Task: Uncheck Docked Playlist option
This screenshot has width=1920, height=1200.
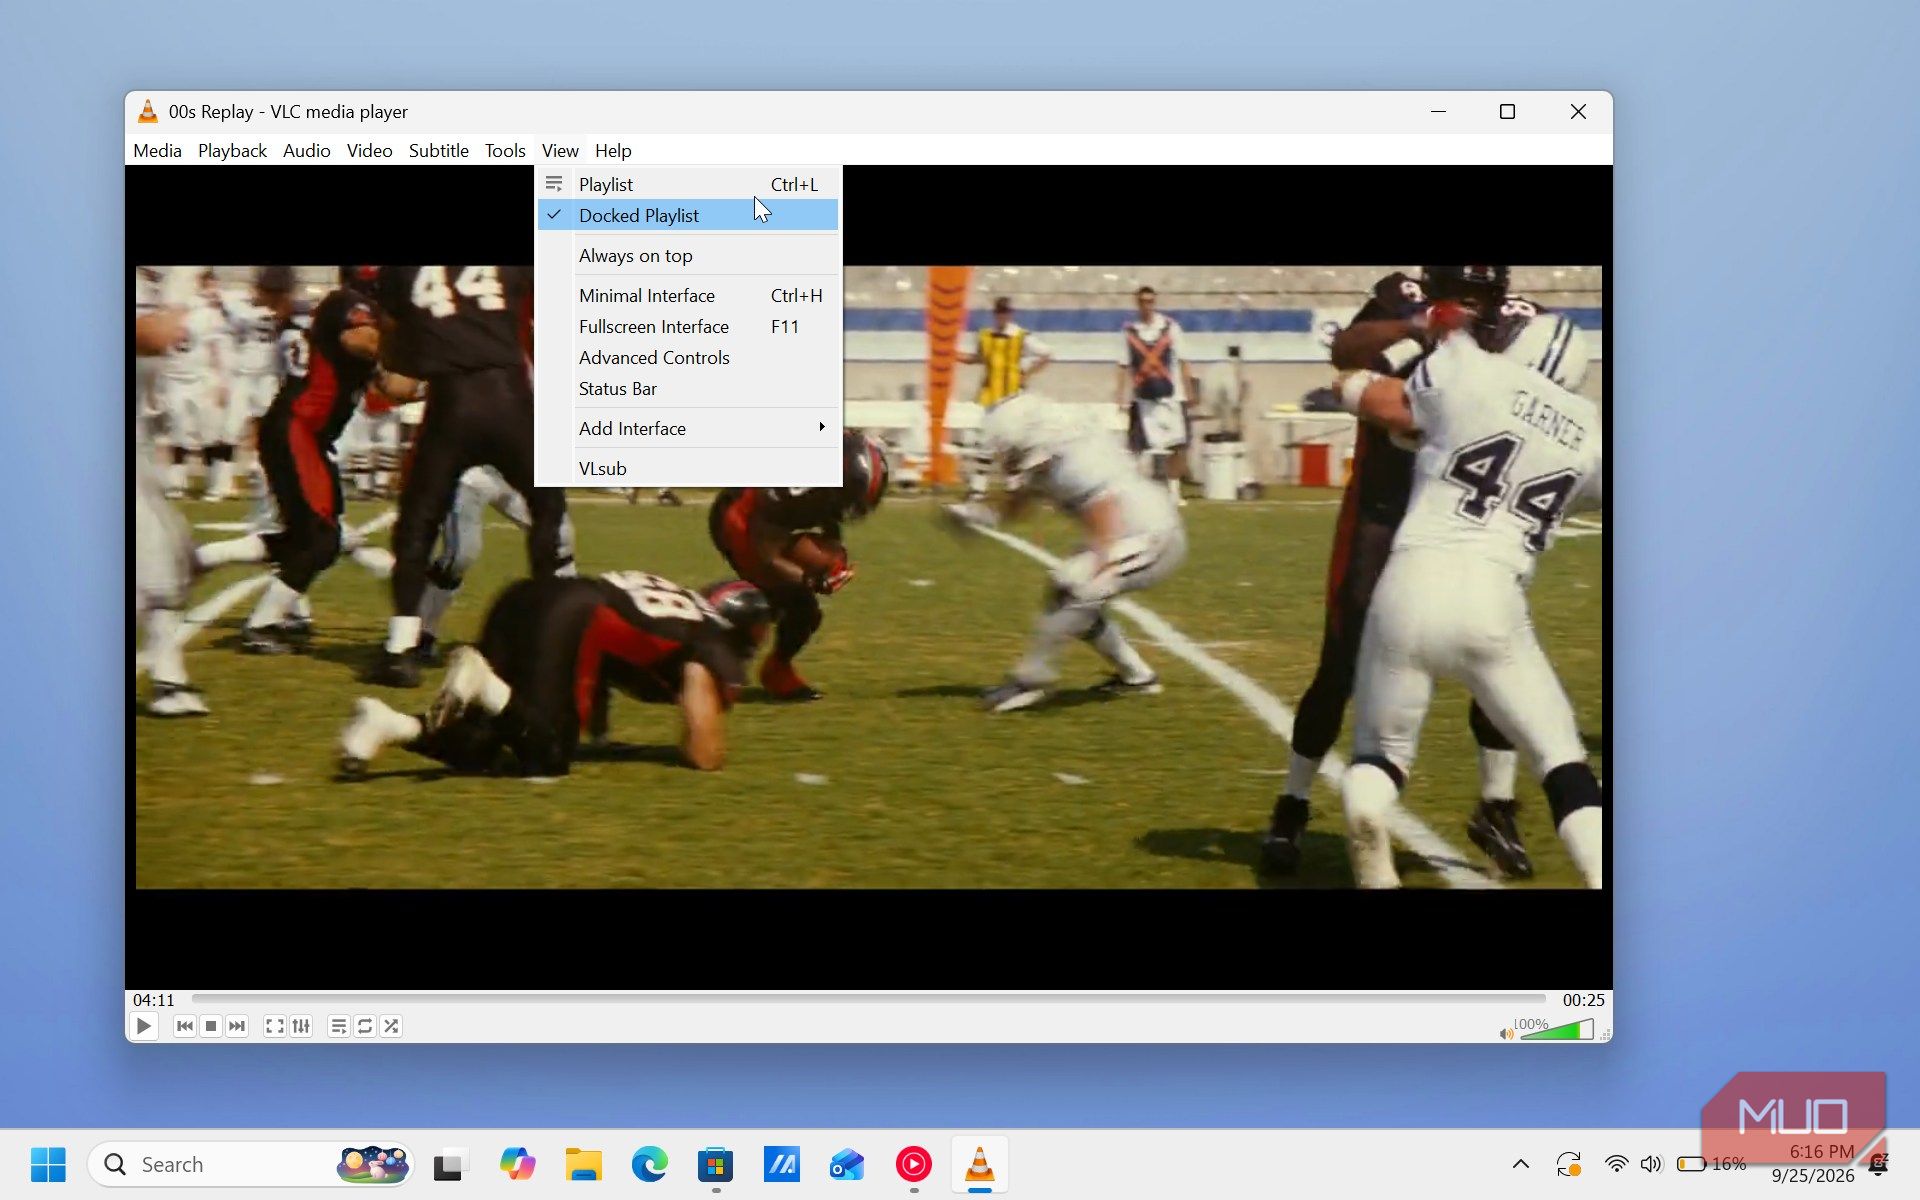Action: (688, 215)
